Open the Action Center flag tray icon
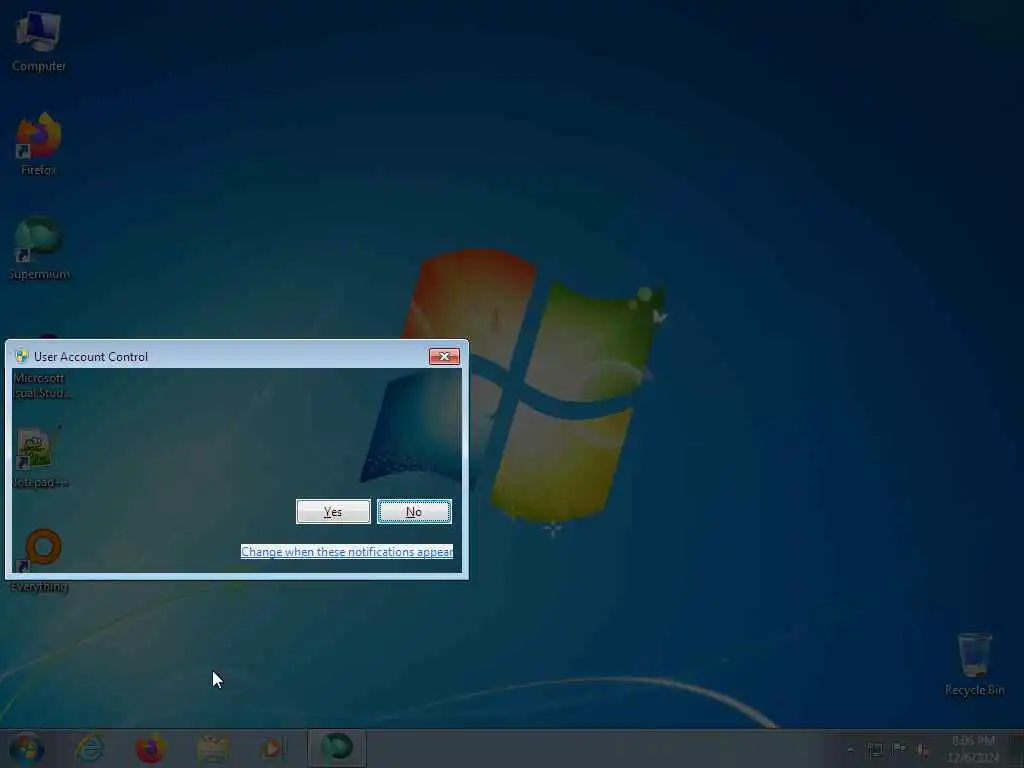 tap(899, 750)
